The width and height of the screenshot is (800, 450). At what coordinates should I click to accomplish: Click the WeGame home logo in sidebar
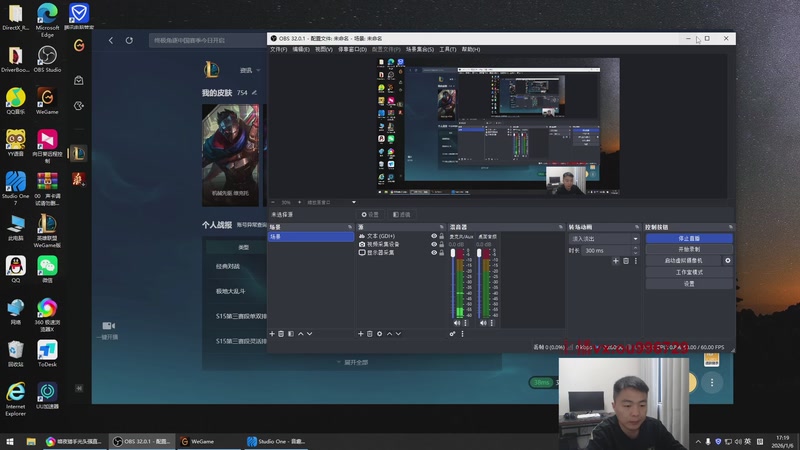[79, 45]
